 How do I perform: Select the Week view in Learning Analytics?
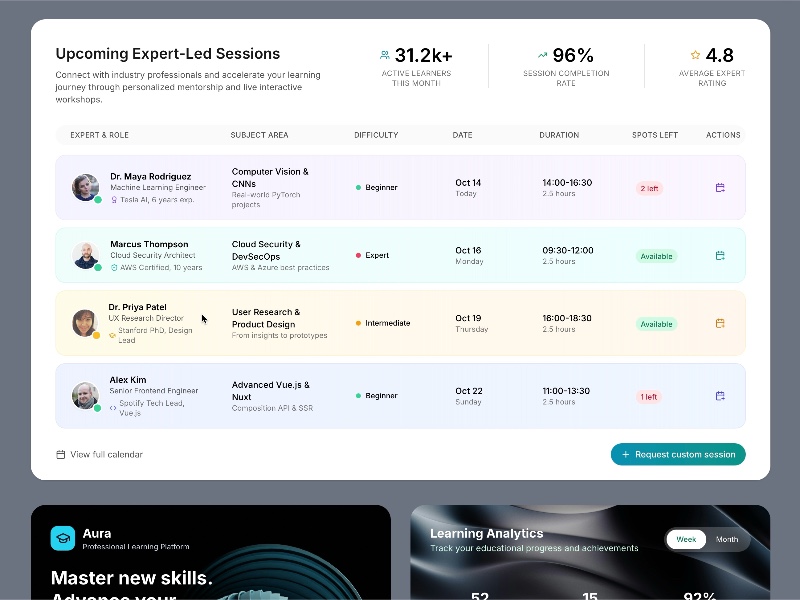686,539
